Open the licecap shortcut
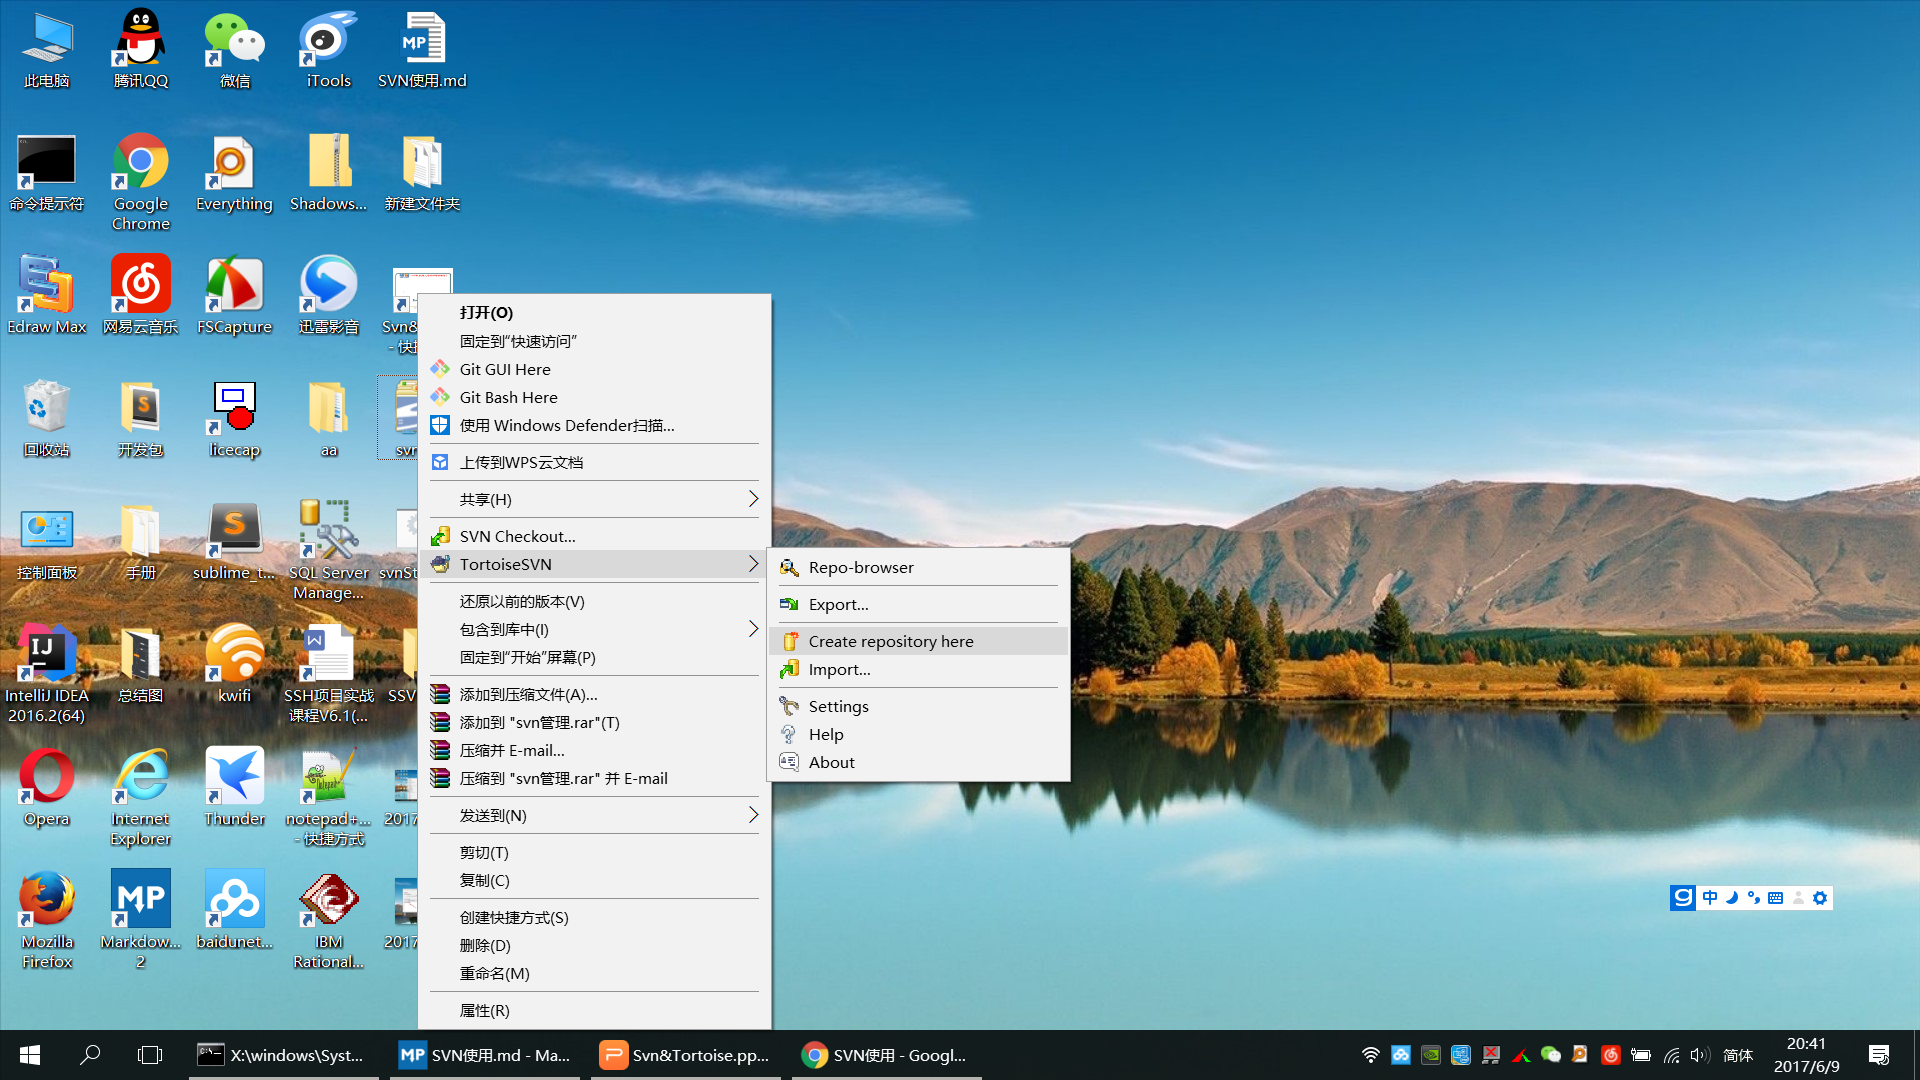The width and height of the screenshot is (1920, 1080). click(x=235, y=419)
